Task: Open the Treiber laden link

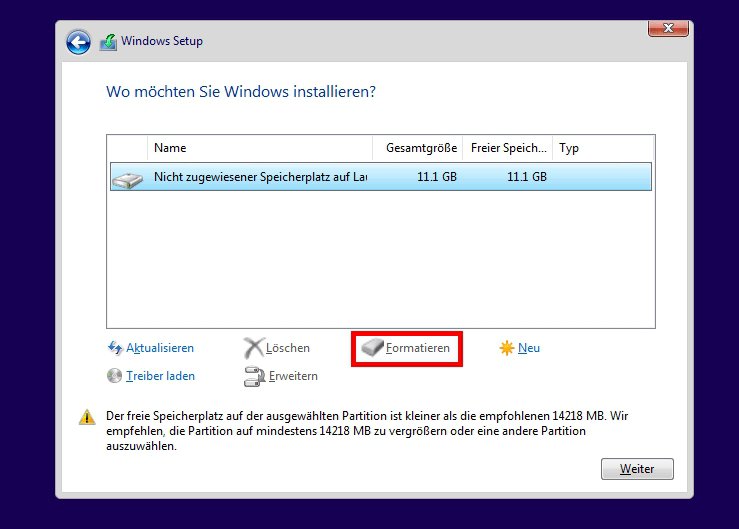Action: [x=160, y=376]
